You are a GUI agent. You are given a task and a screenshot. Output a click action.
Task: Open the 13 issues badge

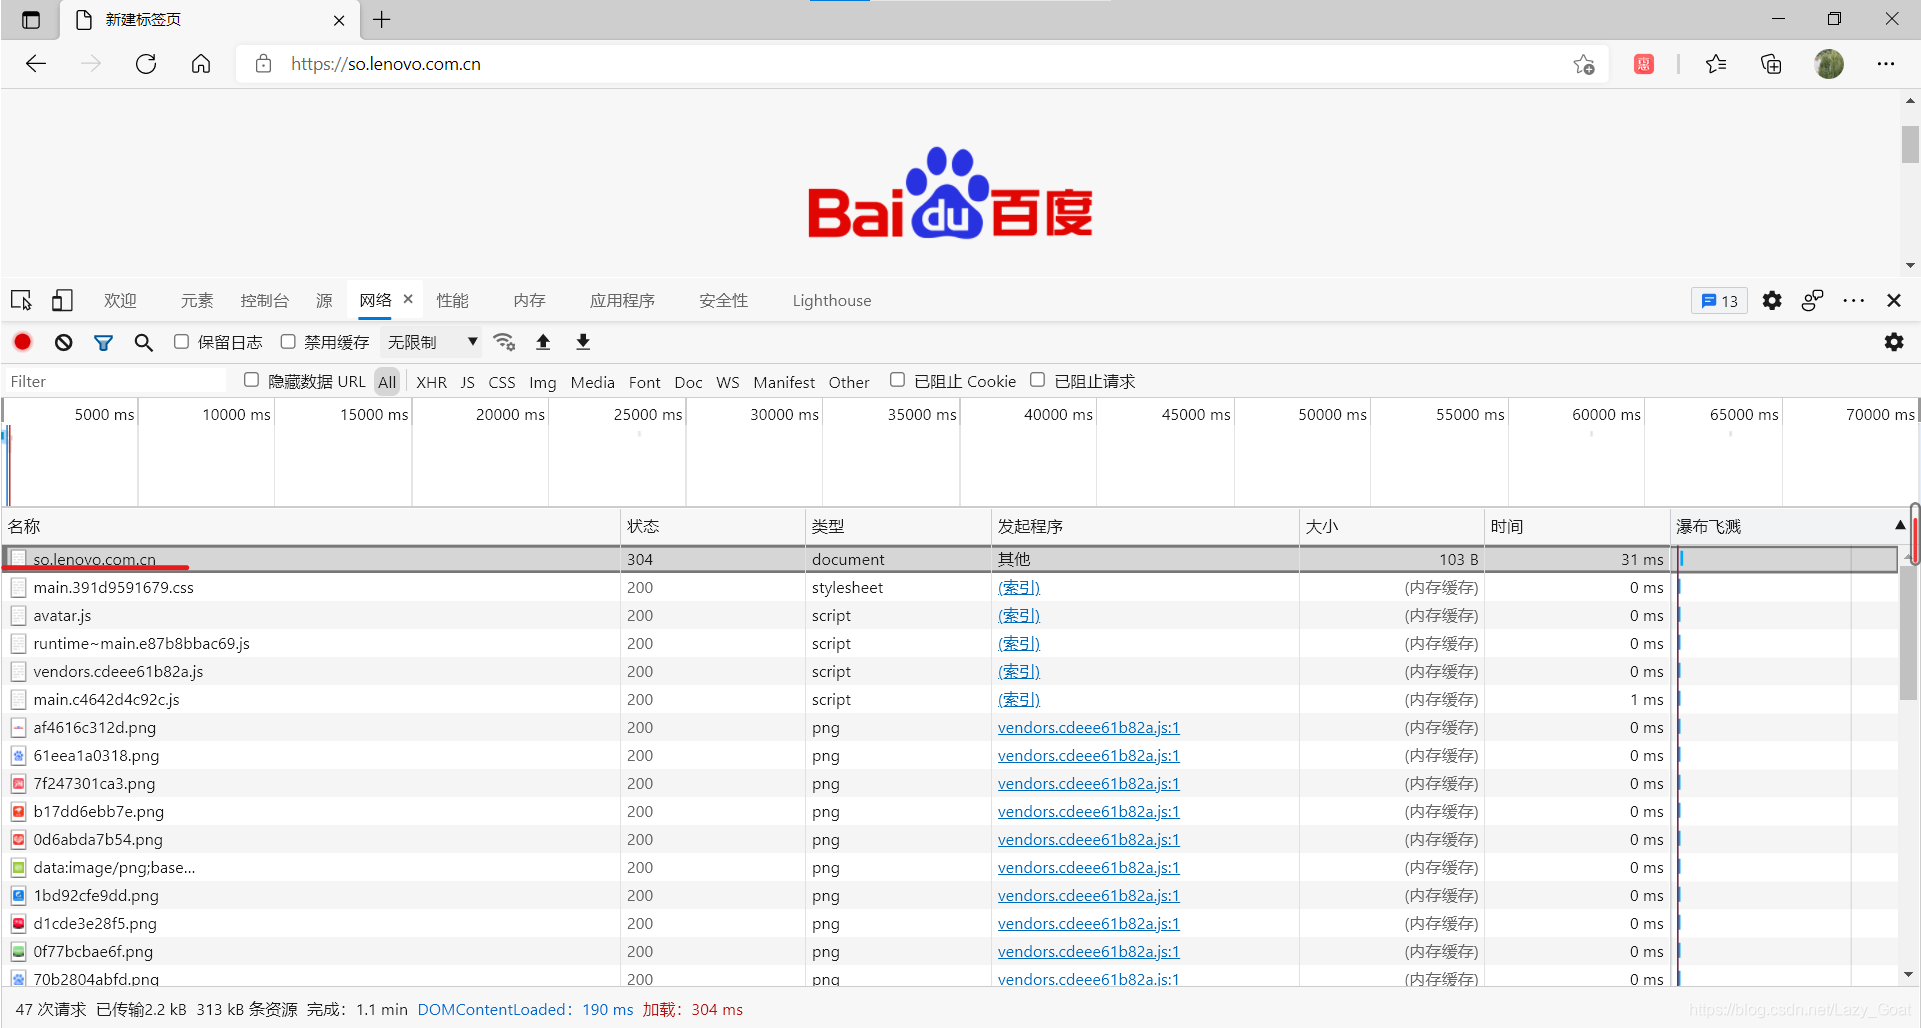(1719, 300)
